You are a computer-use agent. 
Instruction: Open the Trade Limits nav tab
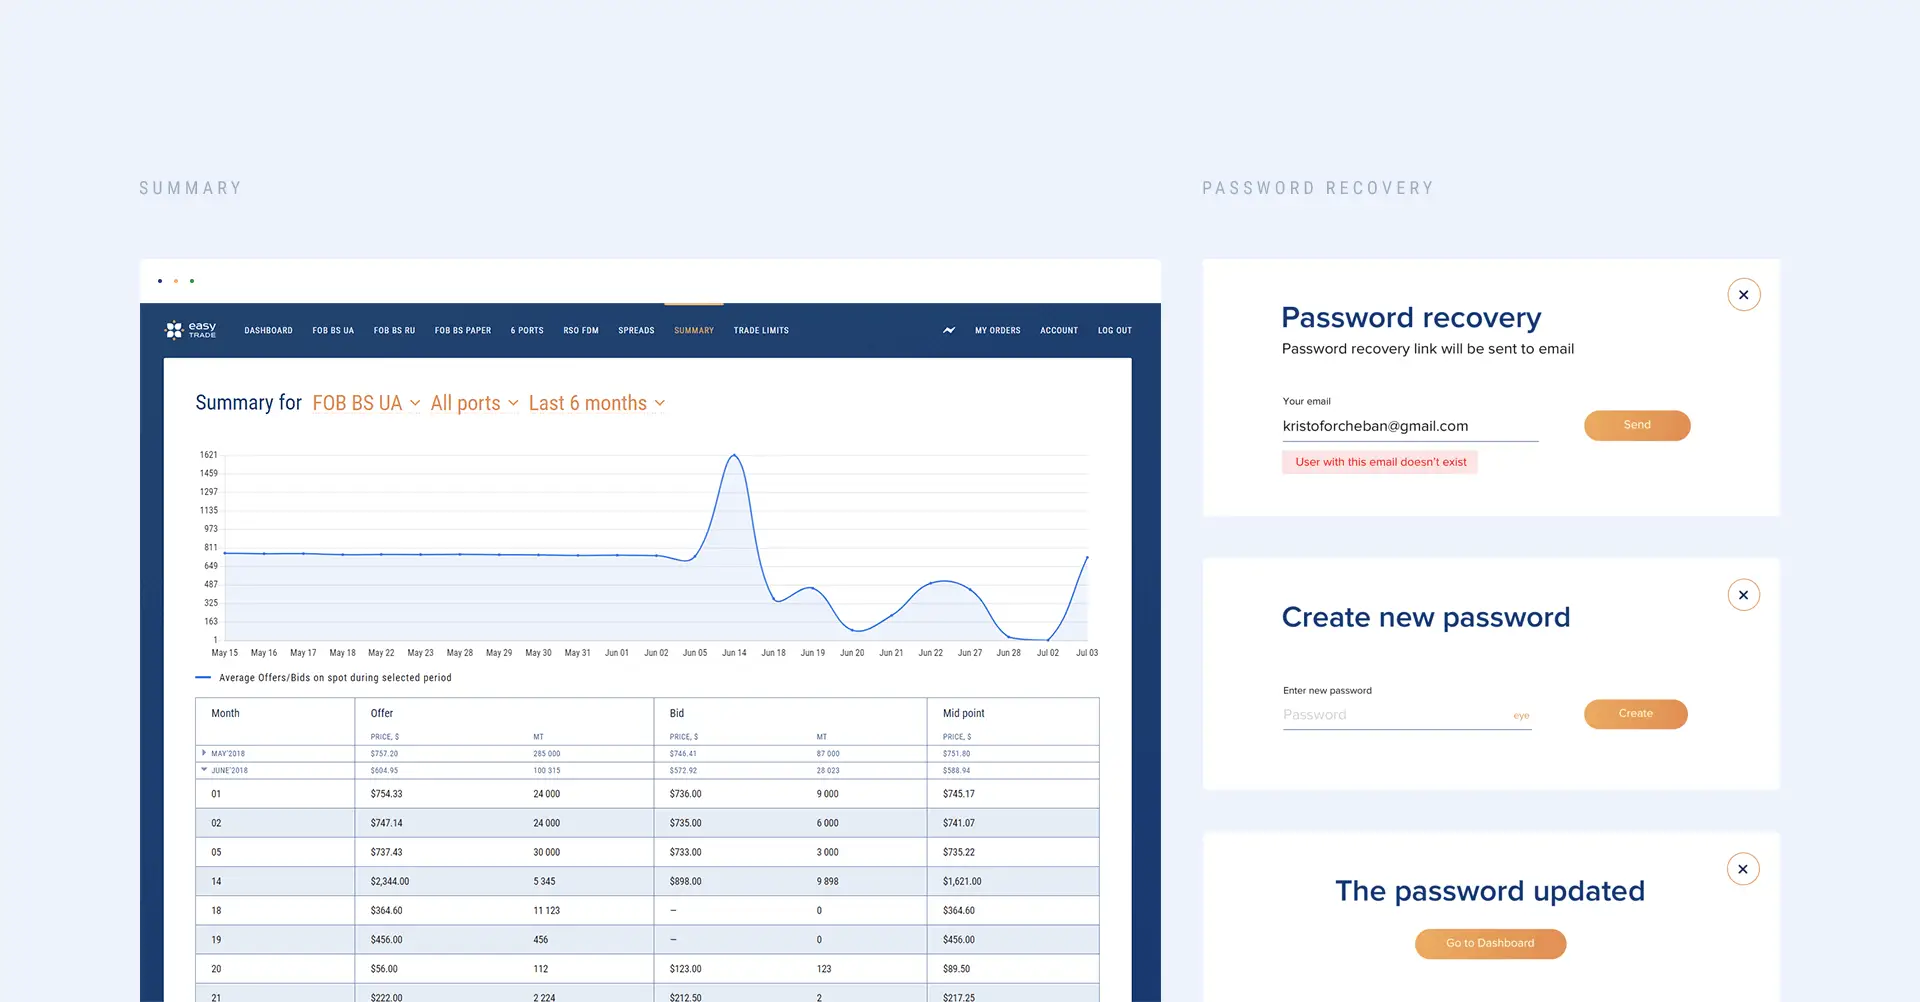coord(761,331)
